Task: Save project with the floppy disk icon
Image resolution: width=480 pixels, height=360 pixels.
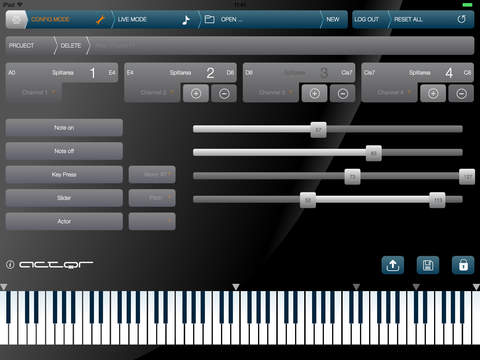Action: click(x=428, y=265)
